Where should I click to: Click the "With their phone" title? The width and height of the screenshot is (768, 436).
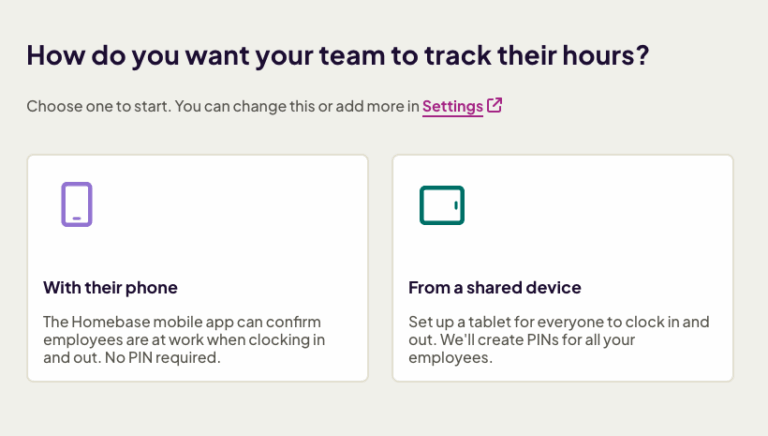click(x=110, y=288)
